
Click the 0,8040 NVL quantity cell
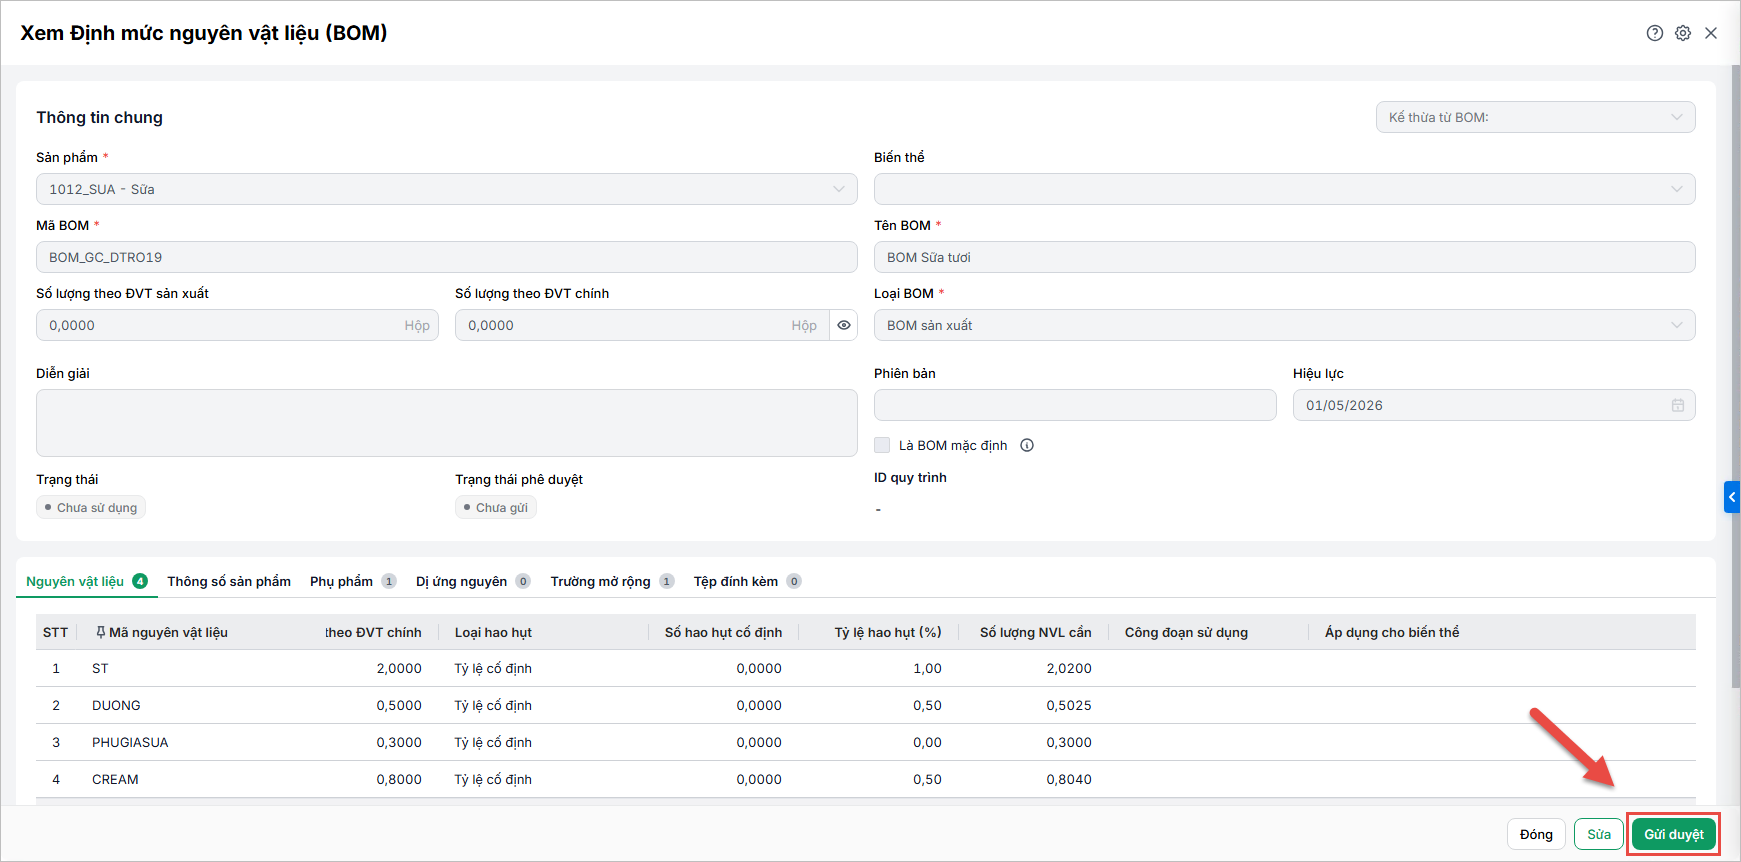1069,779
